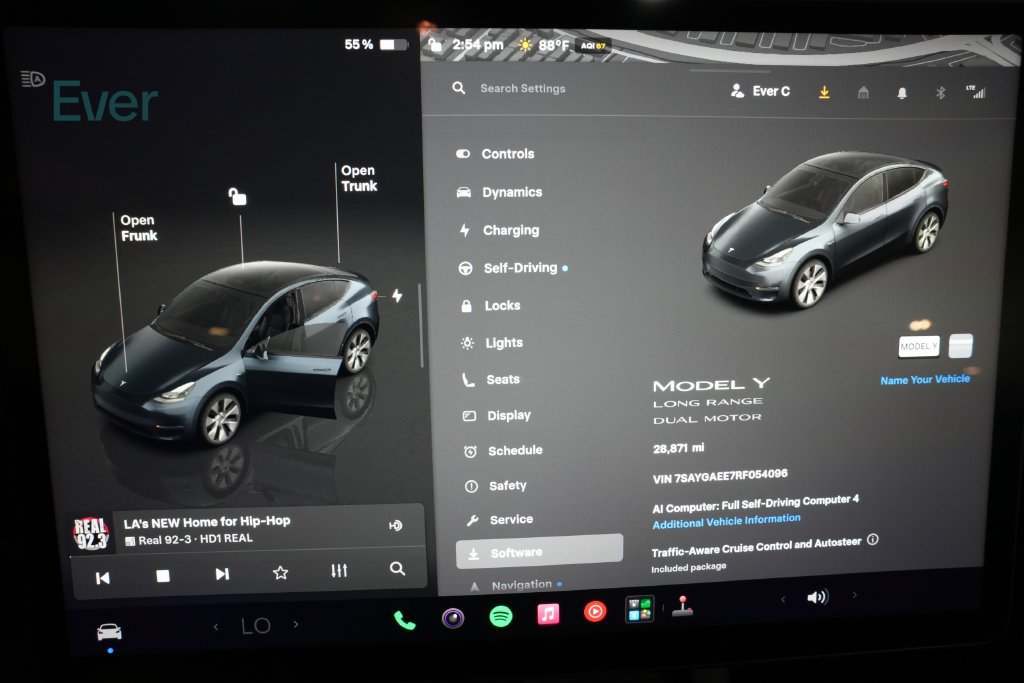The image size is (1024, 683).
Task: Launch Apple Music from the dock
Action: tap(548, 614)
